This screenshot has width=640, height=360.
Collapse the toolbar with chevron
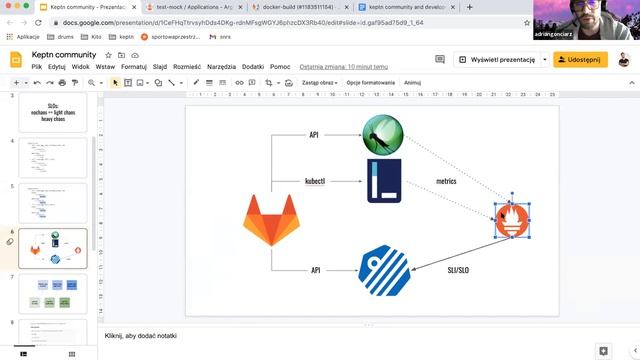[x=632, y=83]
